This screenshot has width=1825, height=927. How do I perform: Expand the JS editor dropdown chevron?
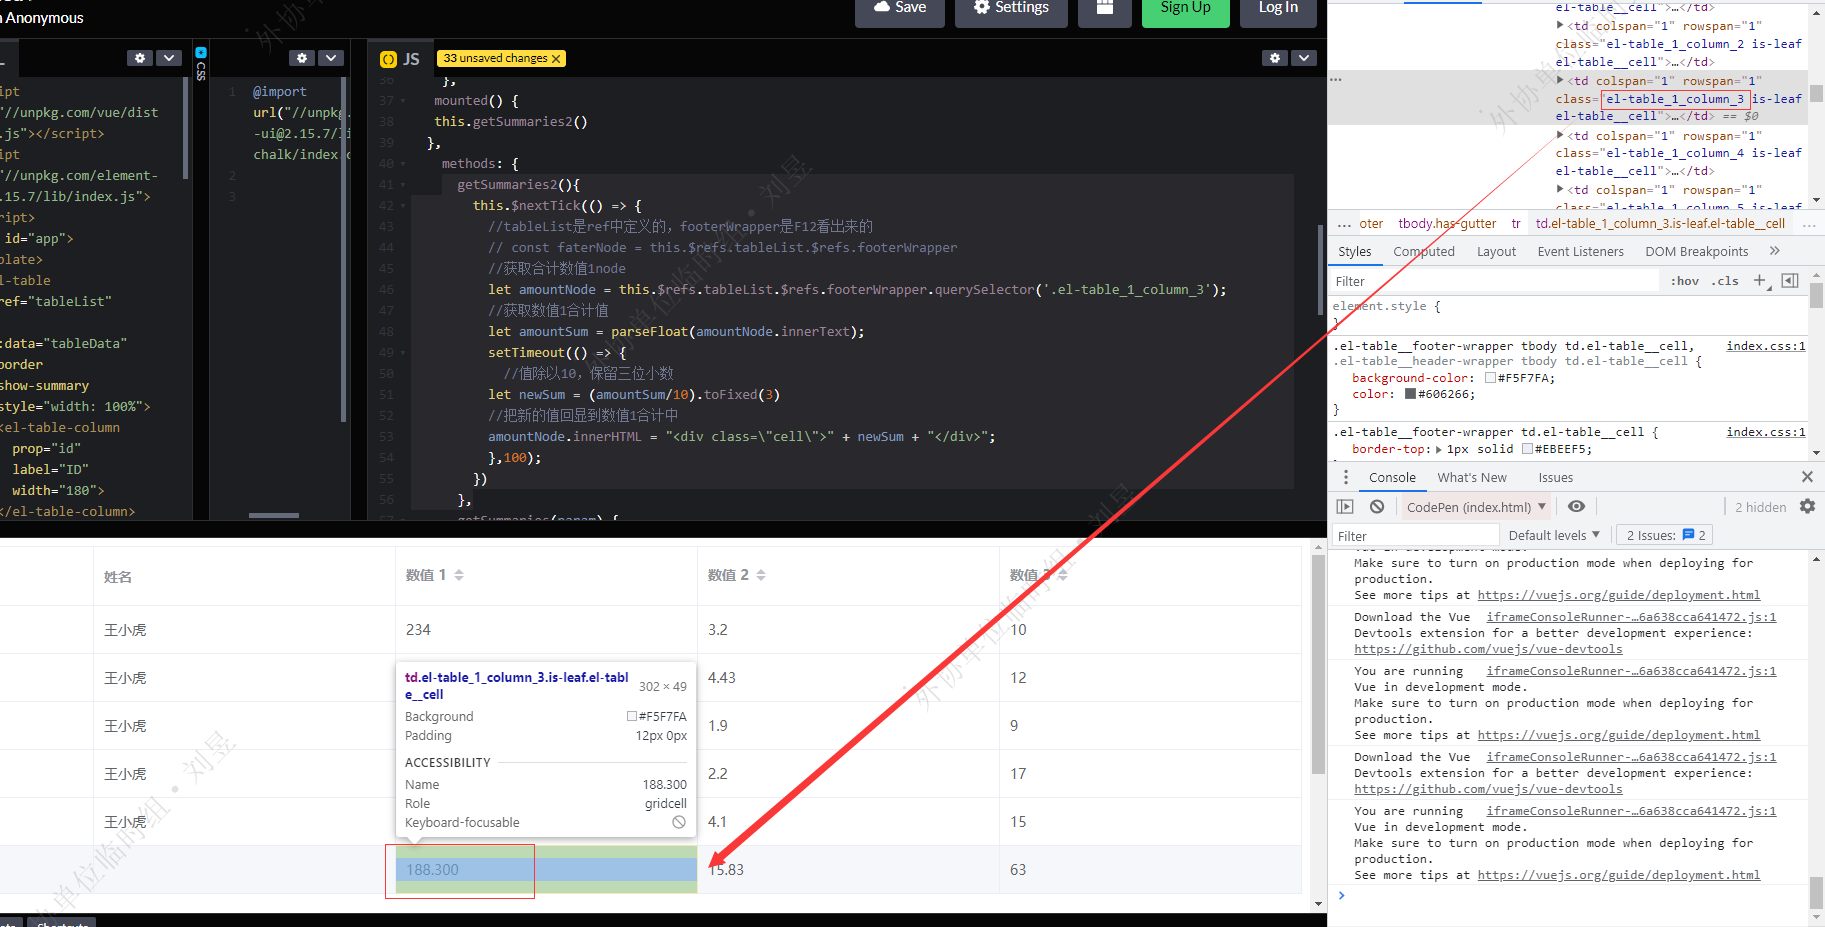1303,58
